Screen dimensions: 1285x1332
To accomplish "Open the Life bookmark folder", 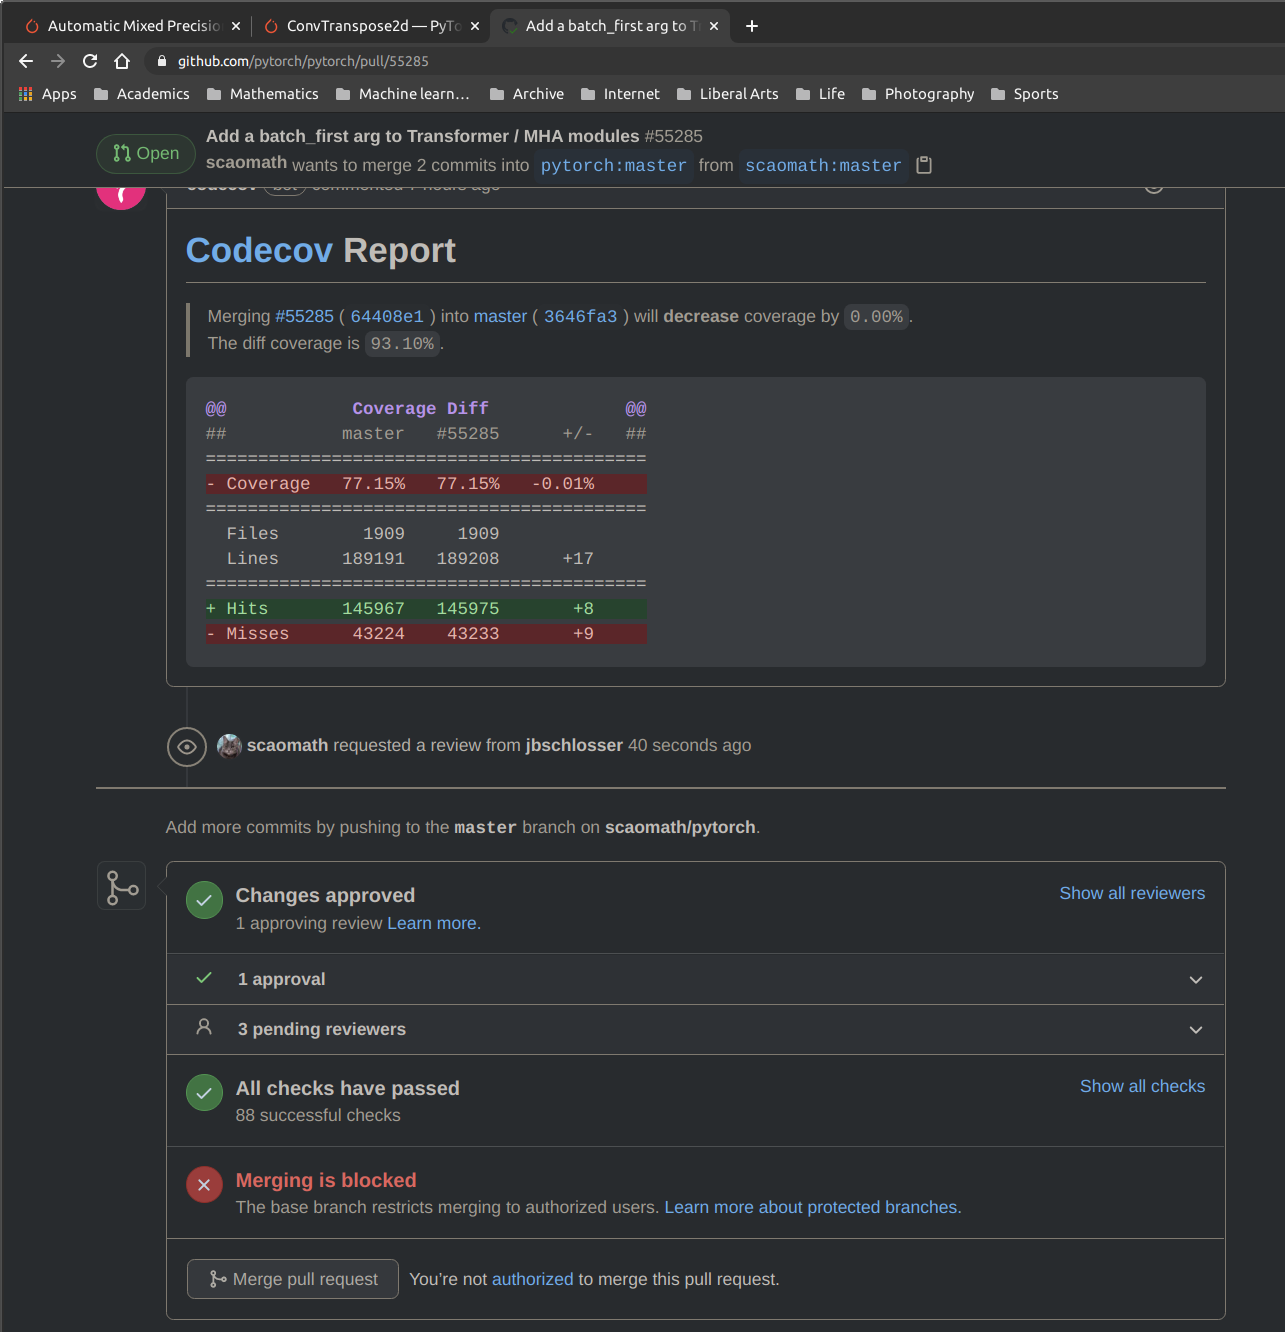I will click(x=820, y=94).
